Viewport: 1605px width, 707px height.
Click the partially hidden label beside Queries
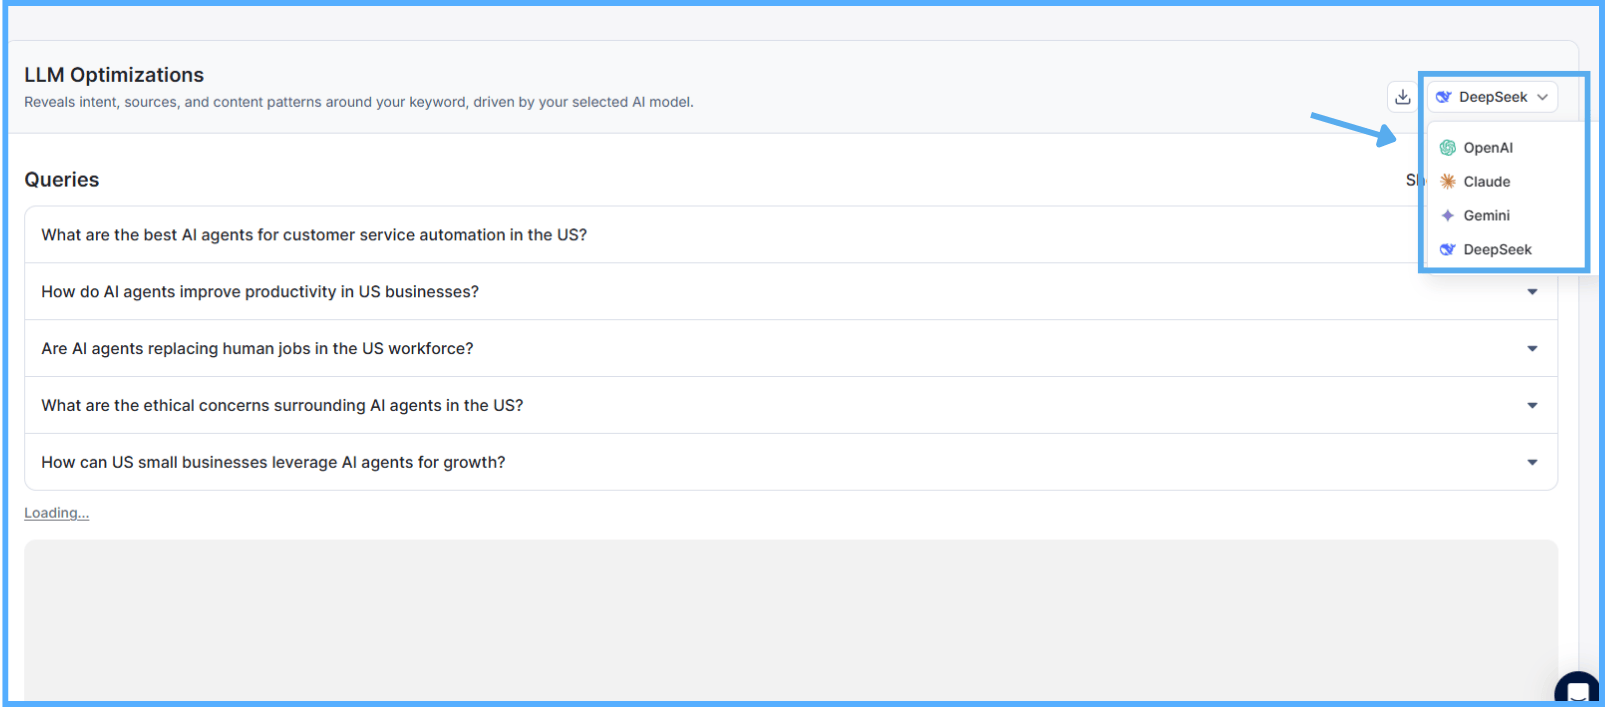point(1411,180)
